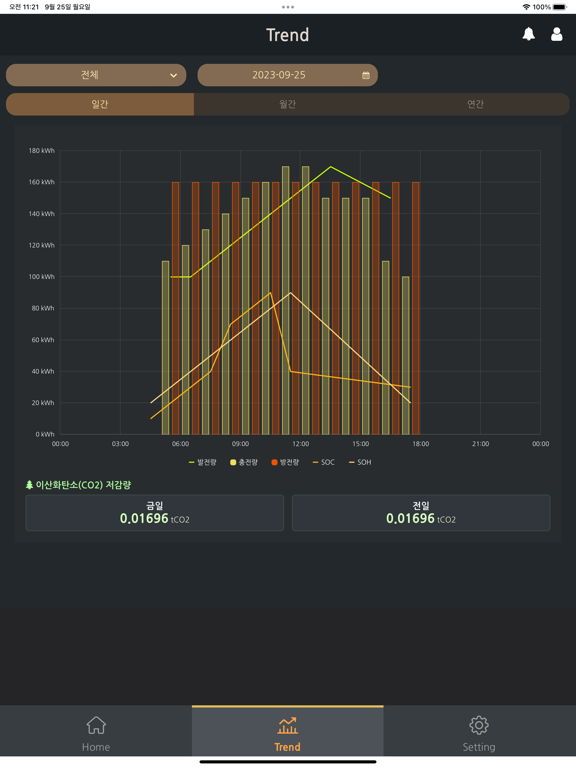Click the 06:00 time axis label
The width and height of the screenshot is (576, 768).
(x=180, y=444)
